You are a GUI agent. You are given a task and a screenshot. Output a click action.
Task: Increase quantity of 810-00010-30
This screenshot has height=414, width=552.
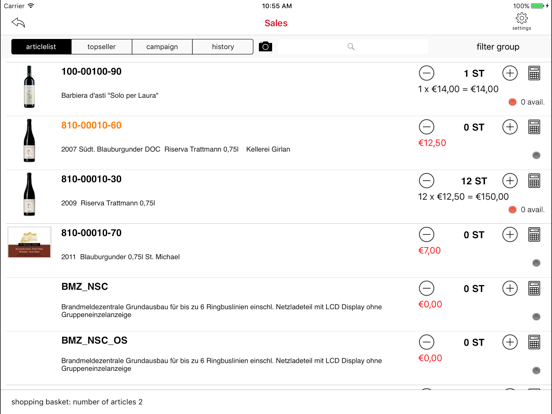[510, 181]
